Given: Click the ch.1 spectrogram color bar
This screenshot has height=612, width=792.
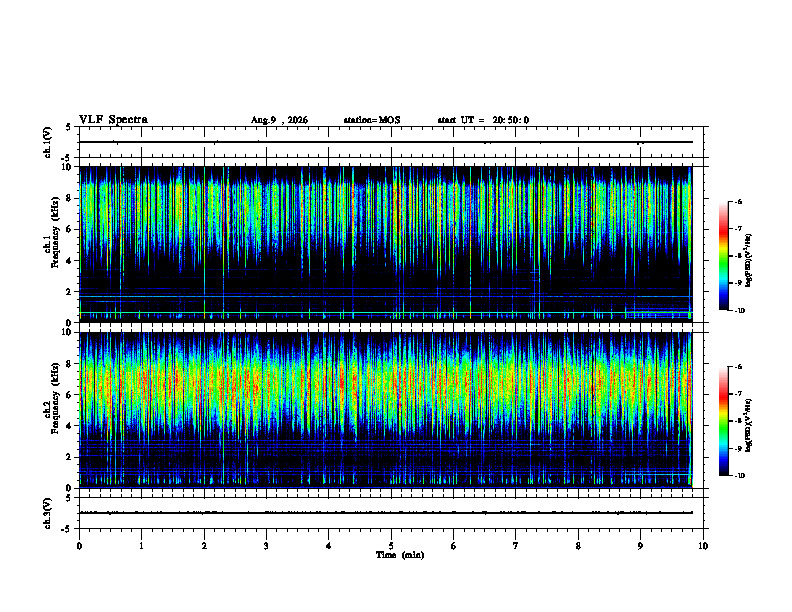Looking at the screenshot, I should [724, 256].
